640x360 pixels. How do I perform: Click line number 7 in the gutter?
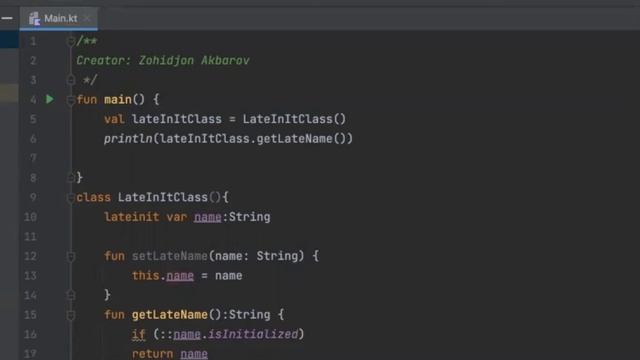(33, 158)
